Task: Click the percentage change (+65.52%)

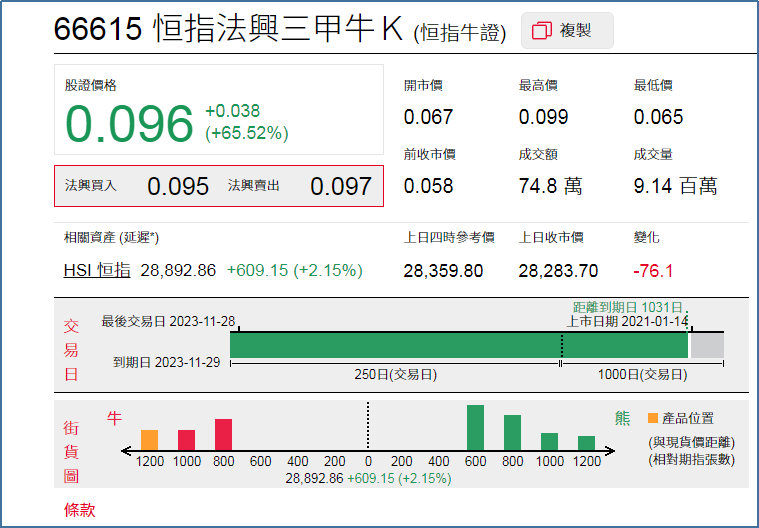Action: pyautogui.click(x=247, y=133)
